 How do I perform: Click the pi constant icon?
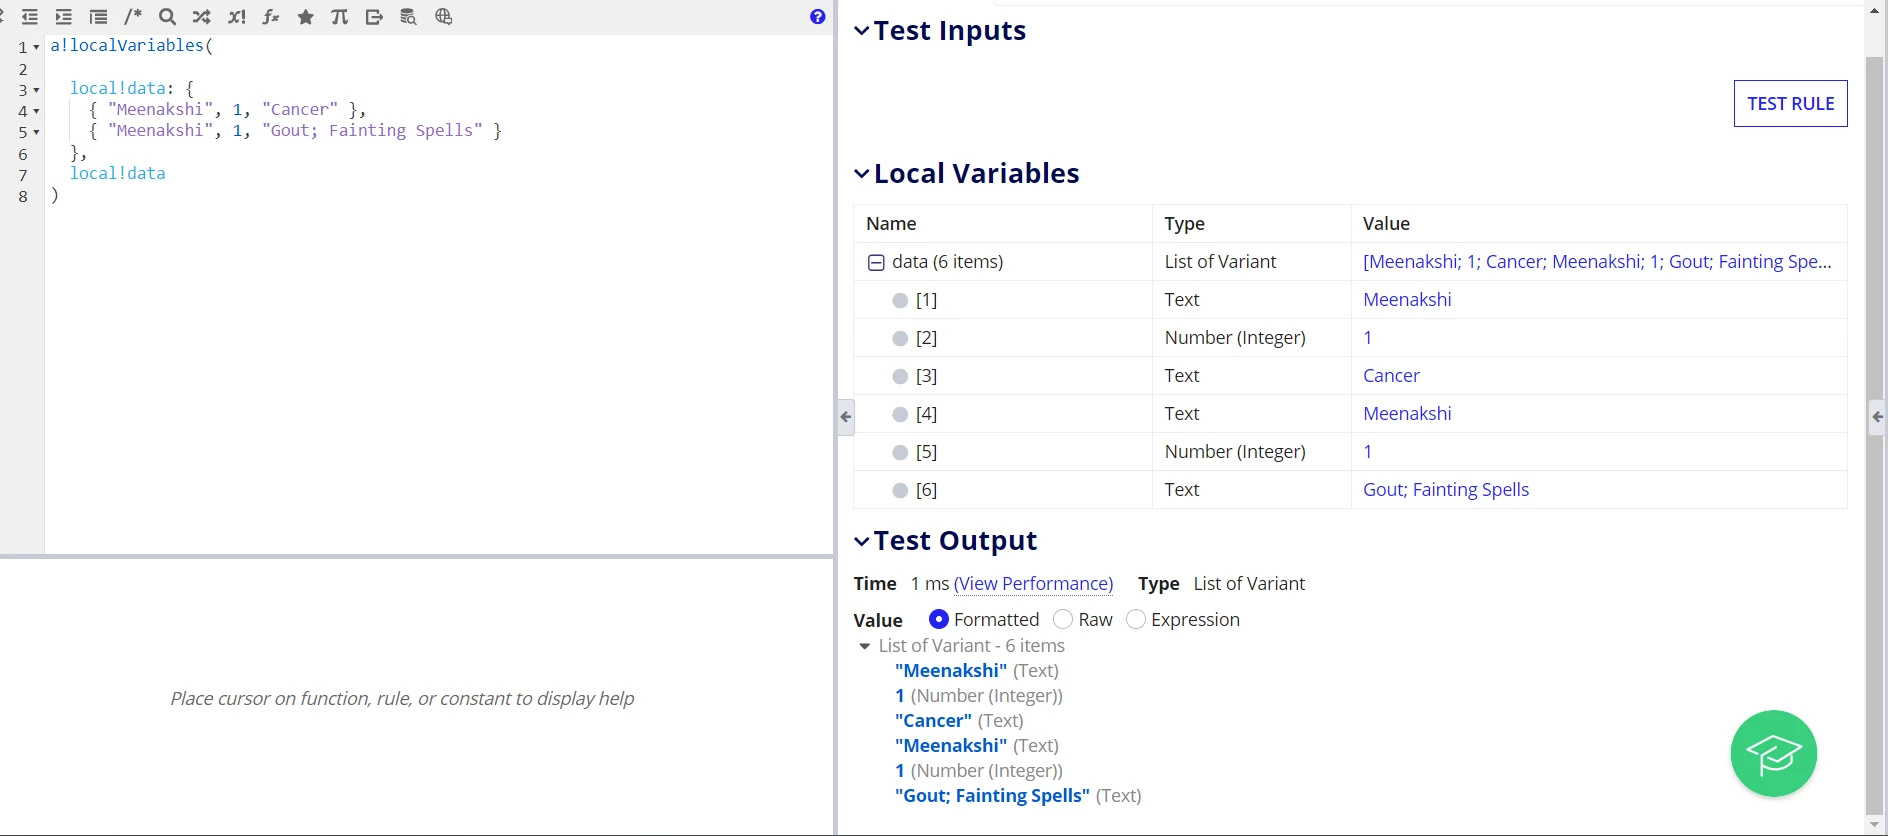pyautogui.click(x=340, y=17)
